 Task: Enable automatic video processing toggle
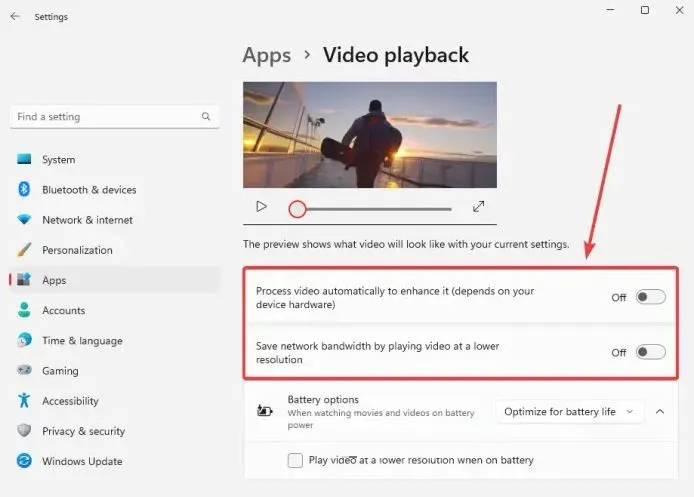coord(650,297)
